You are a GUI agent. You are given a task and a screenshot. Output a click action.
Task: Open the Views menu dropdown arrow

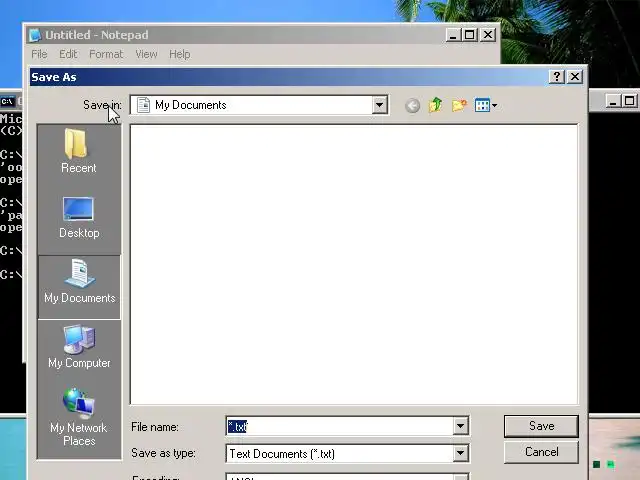tap(494, 106)
